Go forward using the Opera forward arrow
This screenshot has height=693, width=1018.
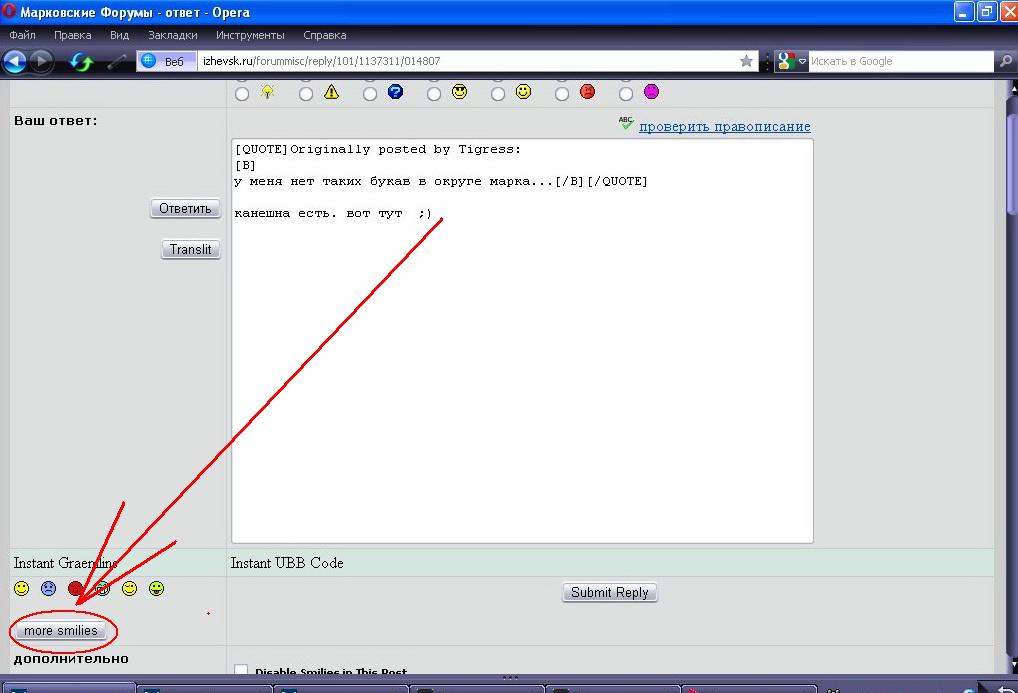pos(42,61)
